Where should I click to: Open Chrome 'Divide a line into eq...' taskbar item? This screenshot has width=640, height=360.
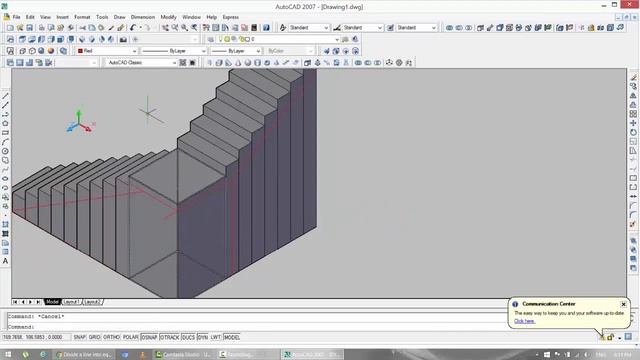[x=84, y=354]
